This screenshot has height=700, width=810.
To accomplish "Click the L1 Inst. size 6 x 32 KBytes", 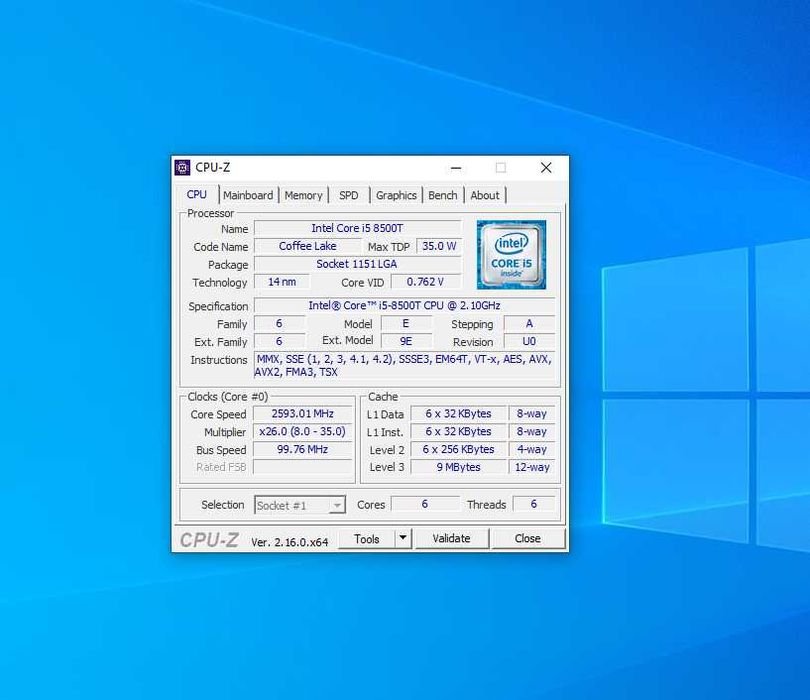I will pyautogui.click(x=458, y=431).
